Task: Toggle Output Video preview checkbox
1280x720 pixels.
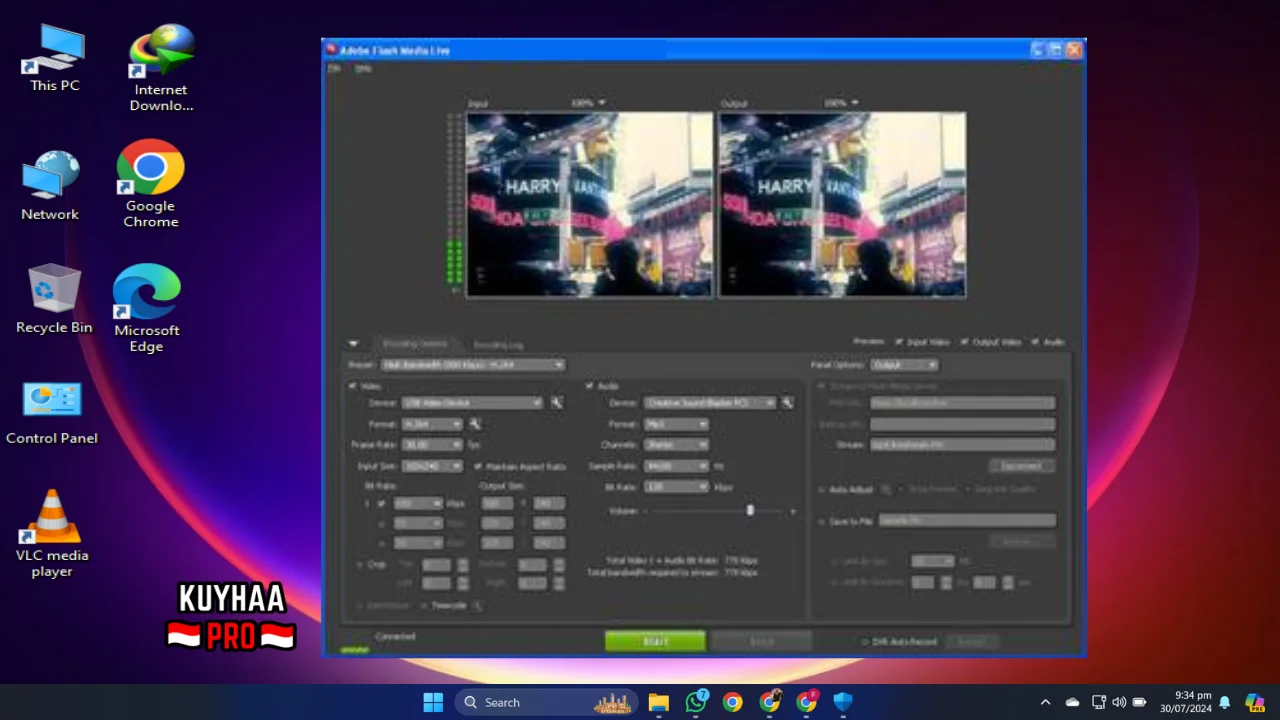Action: pos(964,342)
